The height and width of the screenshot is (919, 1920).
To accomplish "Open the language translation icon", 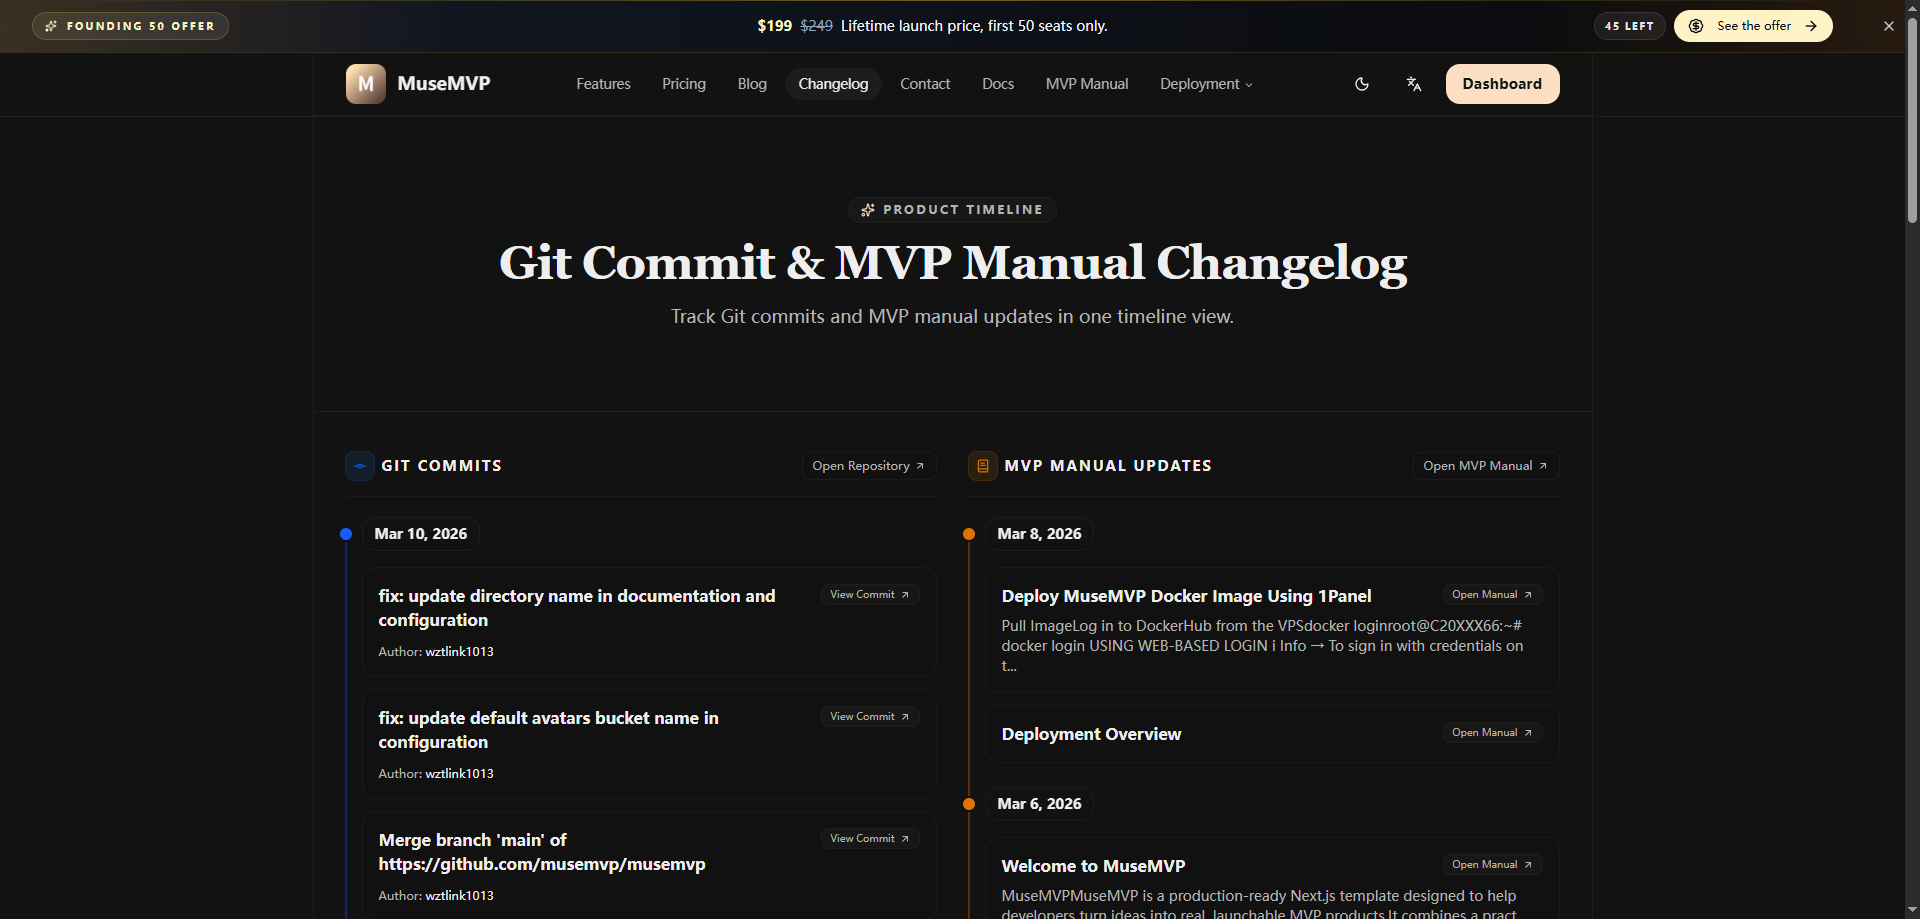I will click(1413, 84).
